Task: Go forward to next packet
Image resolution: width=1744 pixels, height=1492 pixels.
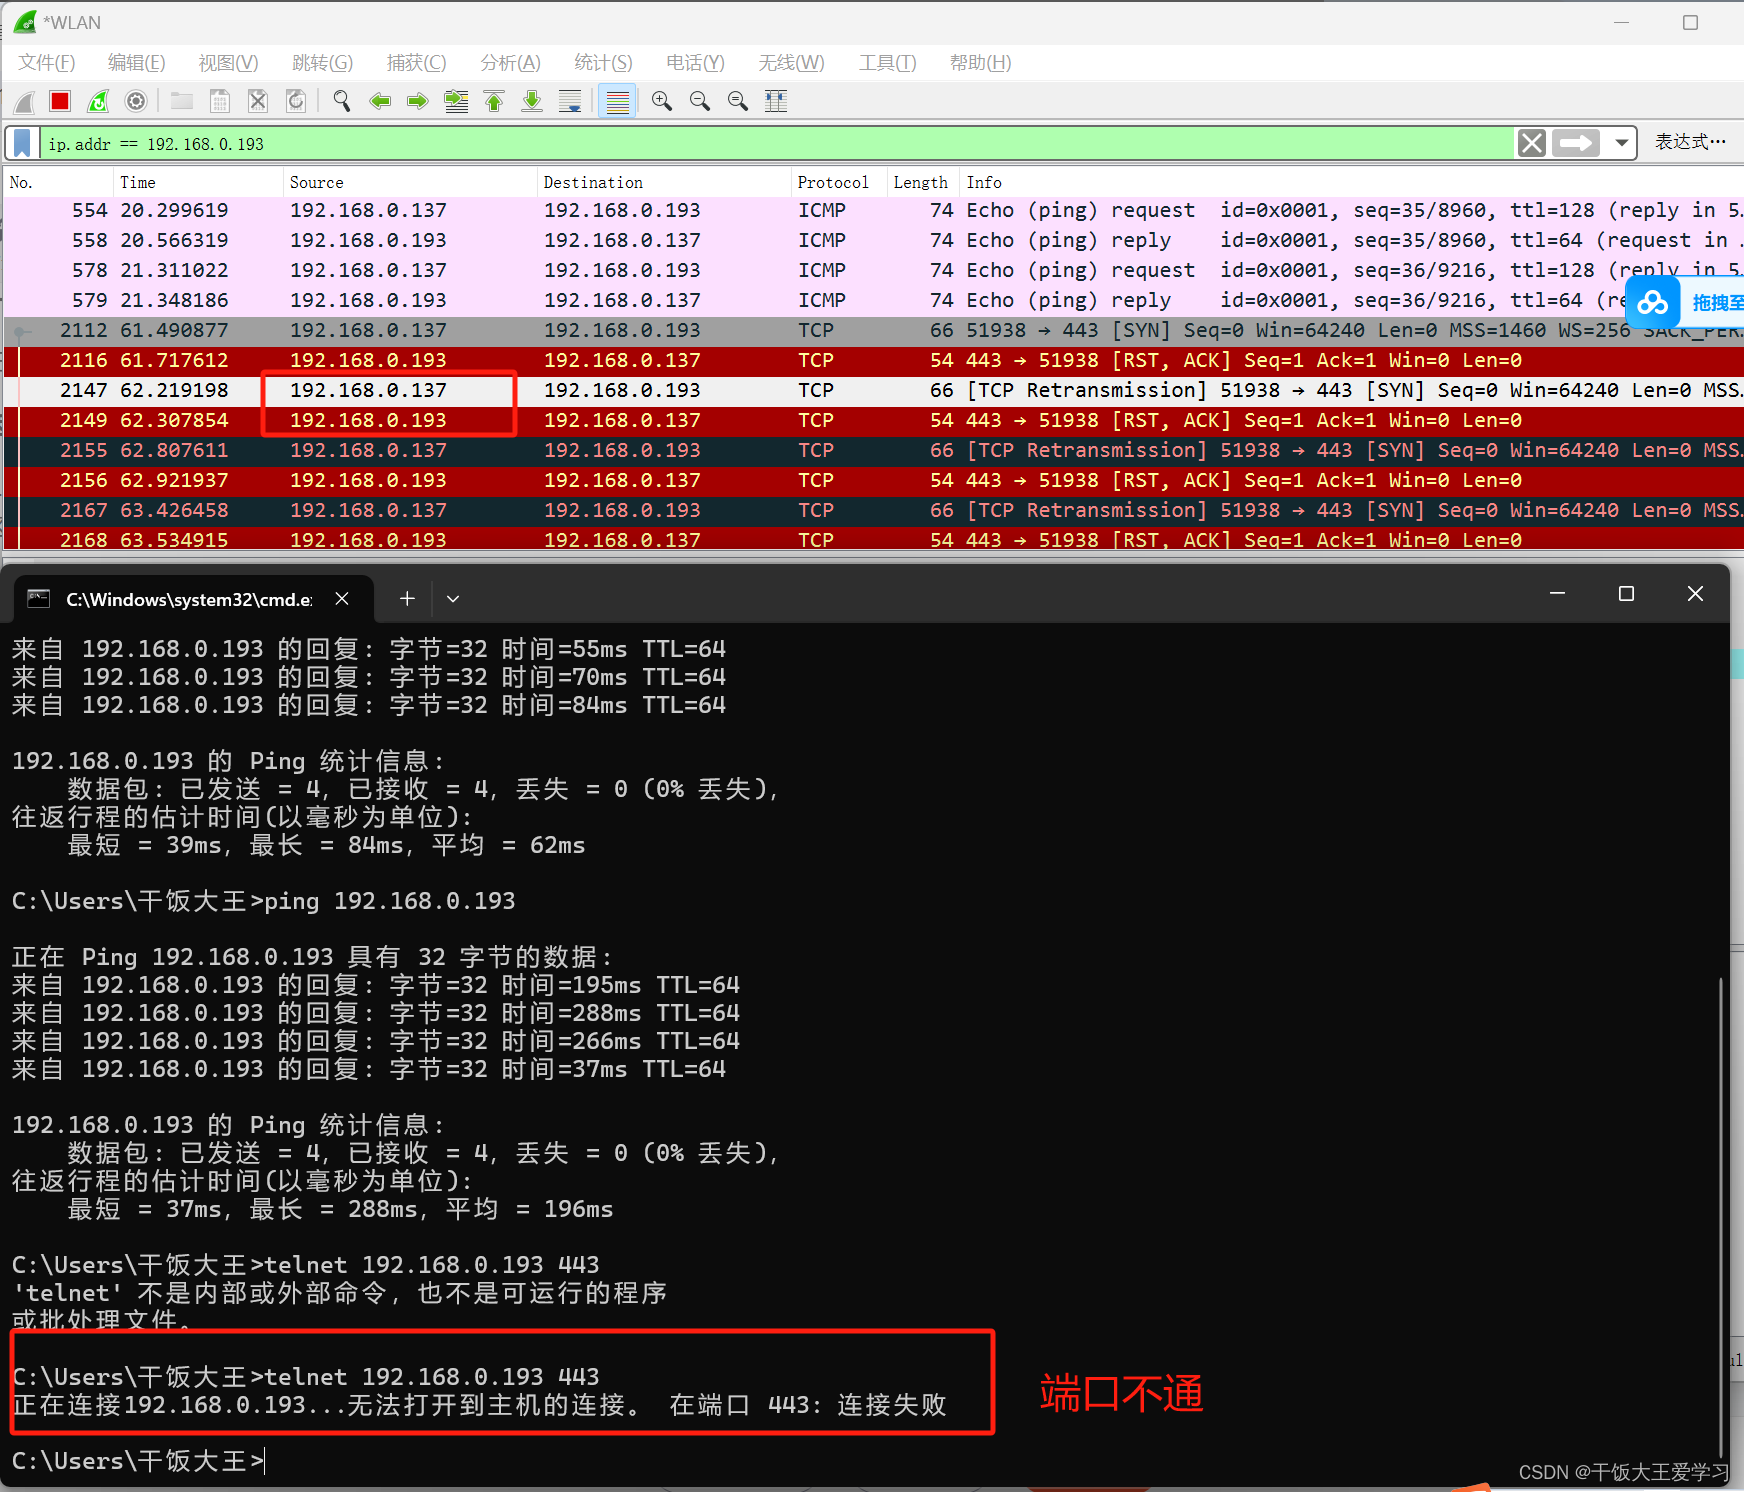Action: (x=418, y=101)
